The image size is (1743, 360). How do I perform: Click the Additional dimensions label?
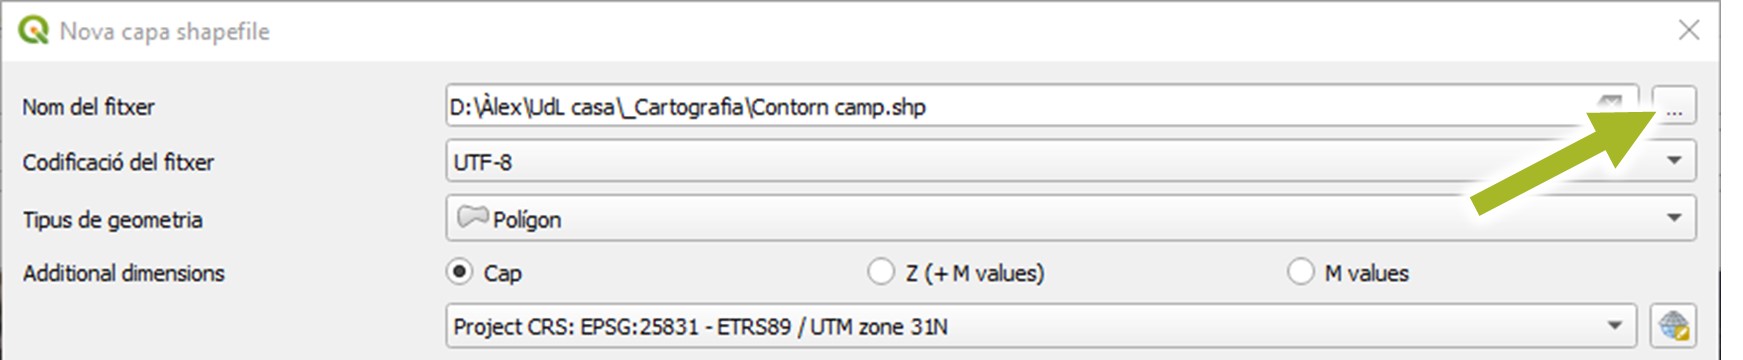click(x=123, y=273)
